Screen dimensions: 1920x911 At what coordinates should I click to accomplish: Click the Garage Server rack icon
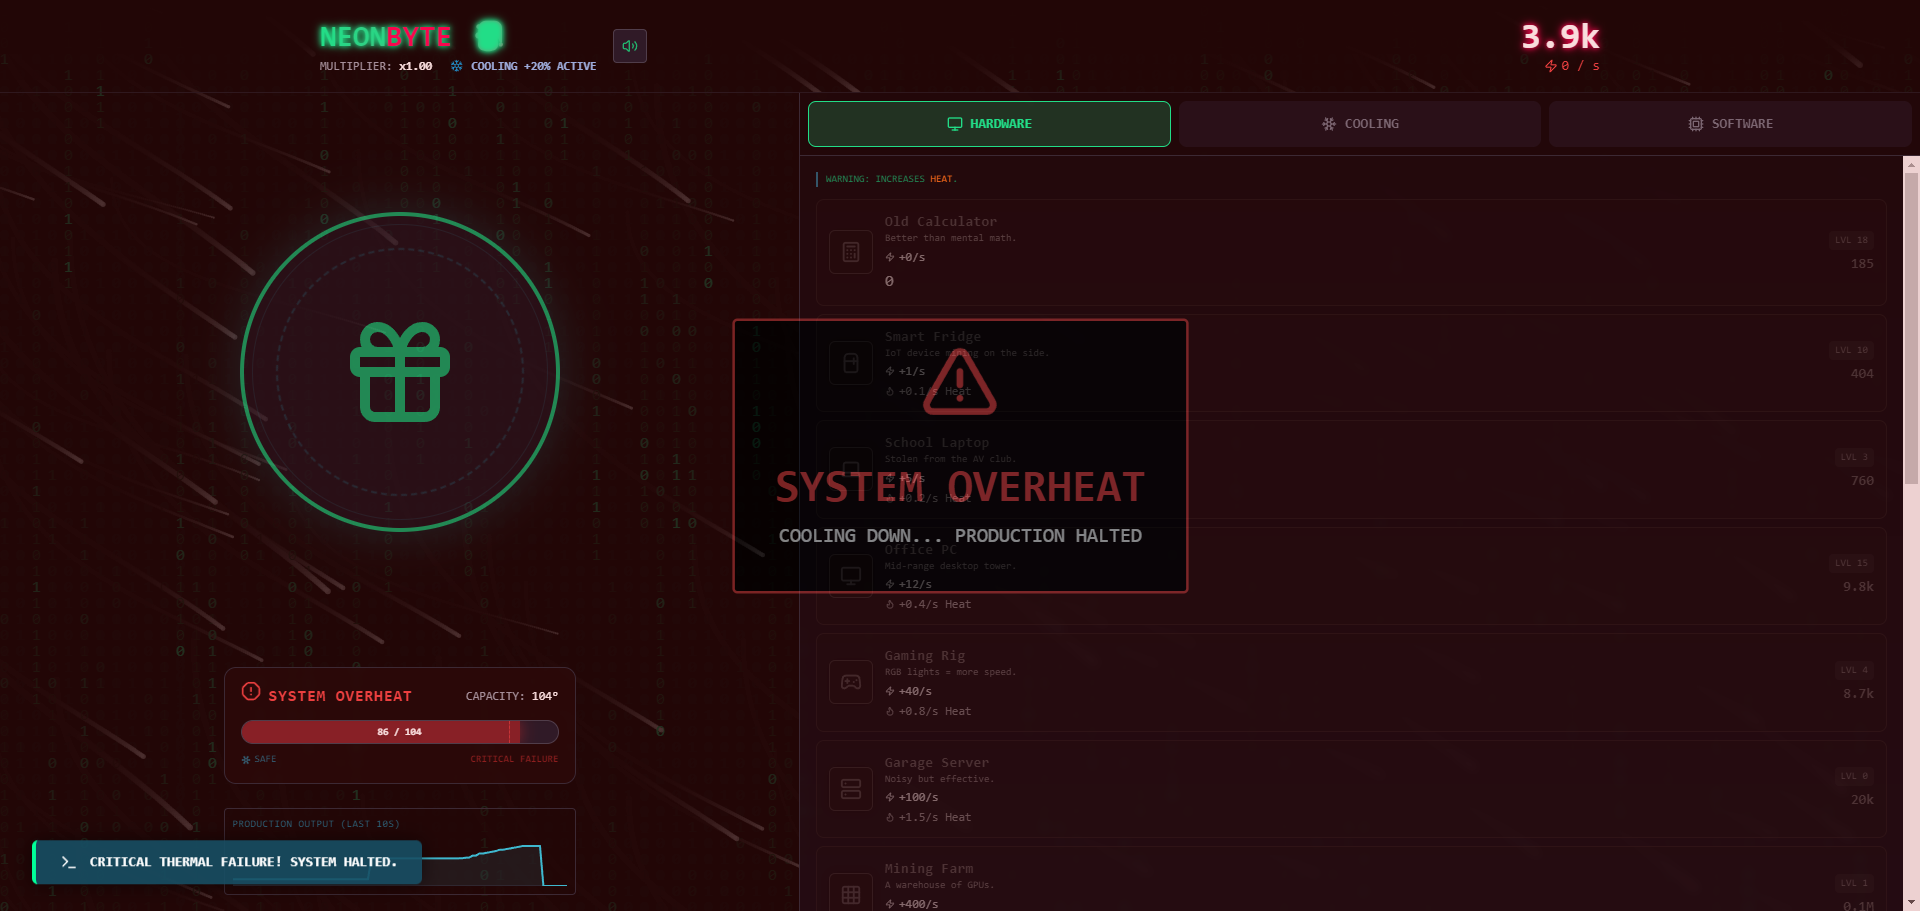point(851,789)
